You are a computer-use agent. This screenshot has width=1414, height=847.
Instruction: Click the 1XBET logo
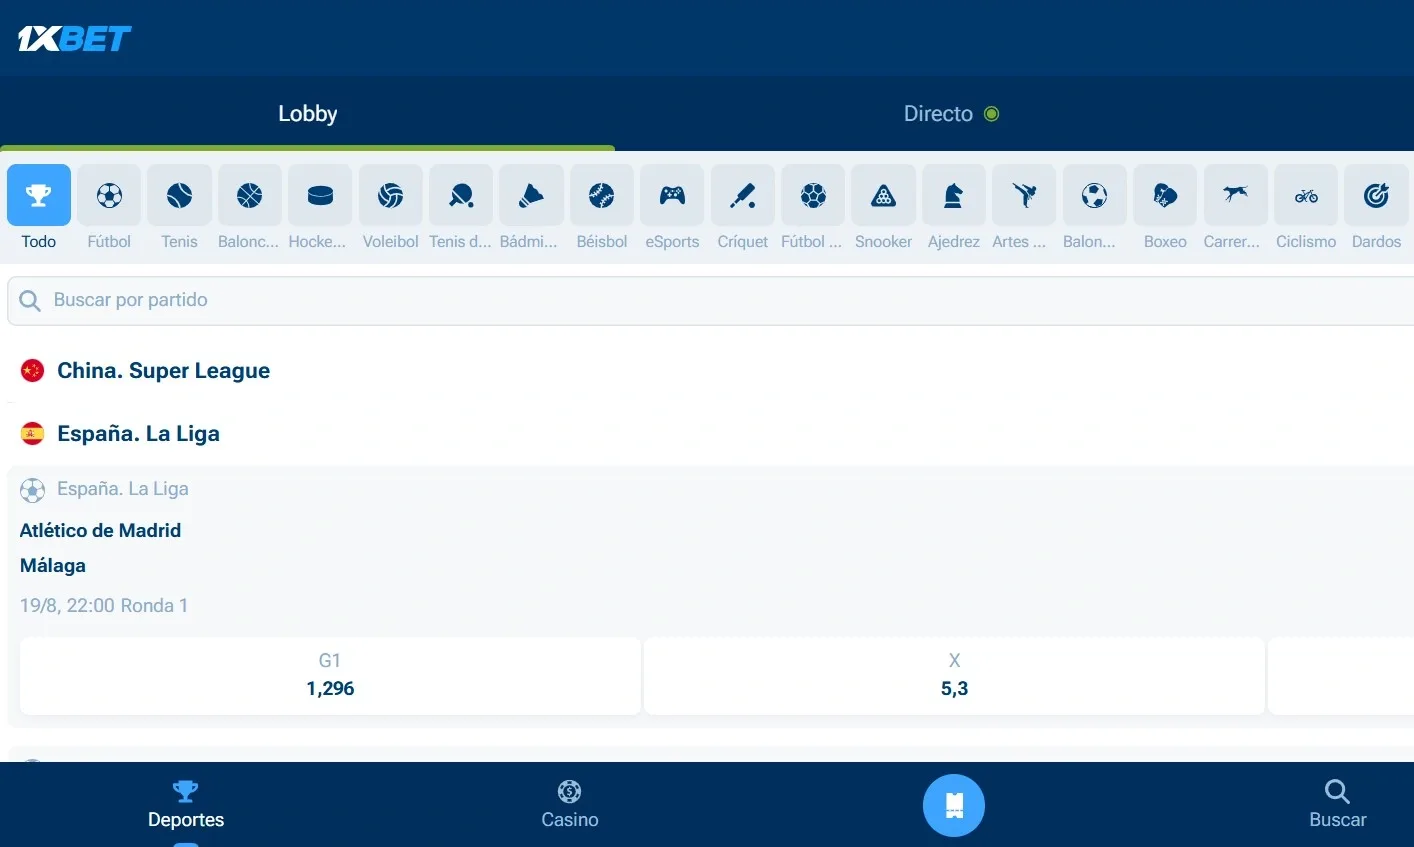(75, 39)
